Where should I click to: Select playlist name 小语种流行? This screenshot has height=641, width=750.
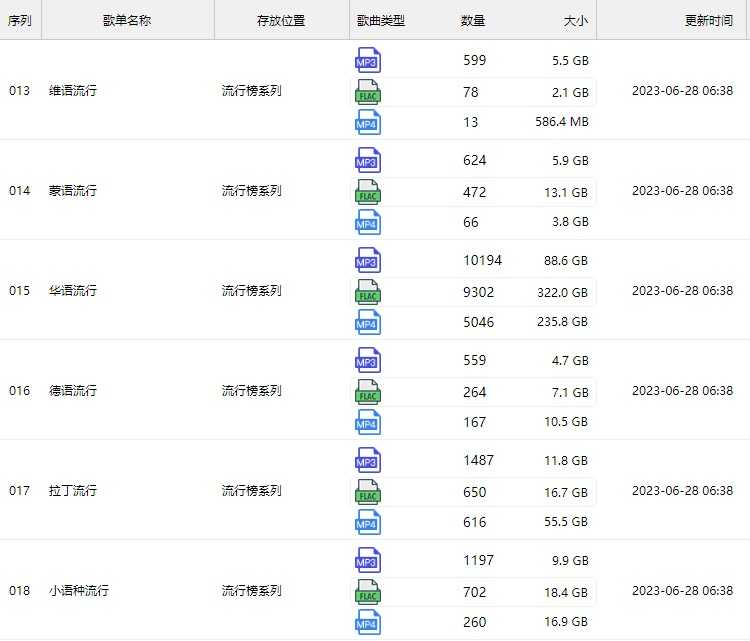coord(79,590)
